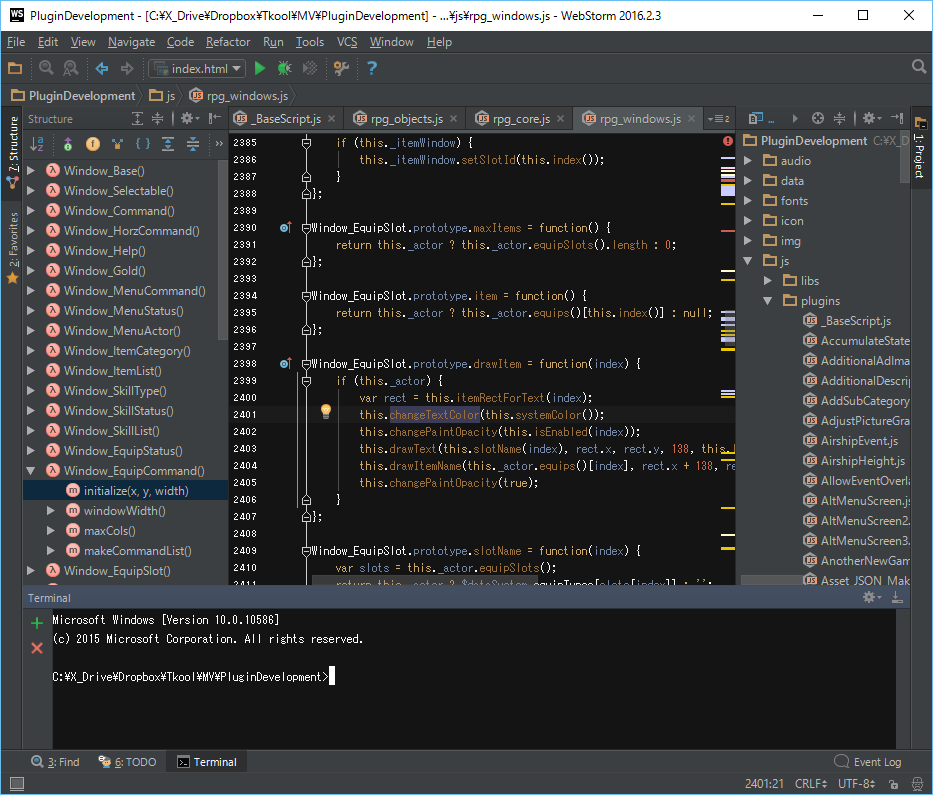Click the coverage run icon in toolbar

coord(309,68)
